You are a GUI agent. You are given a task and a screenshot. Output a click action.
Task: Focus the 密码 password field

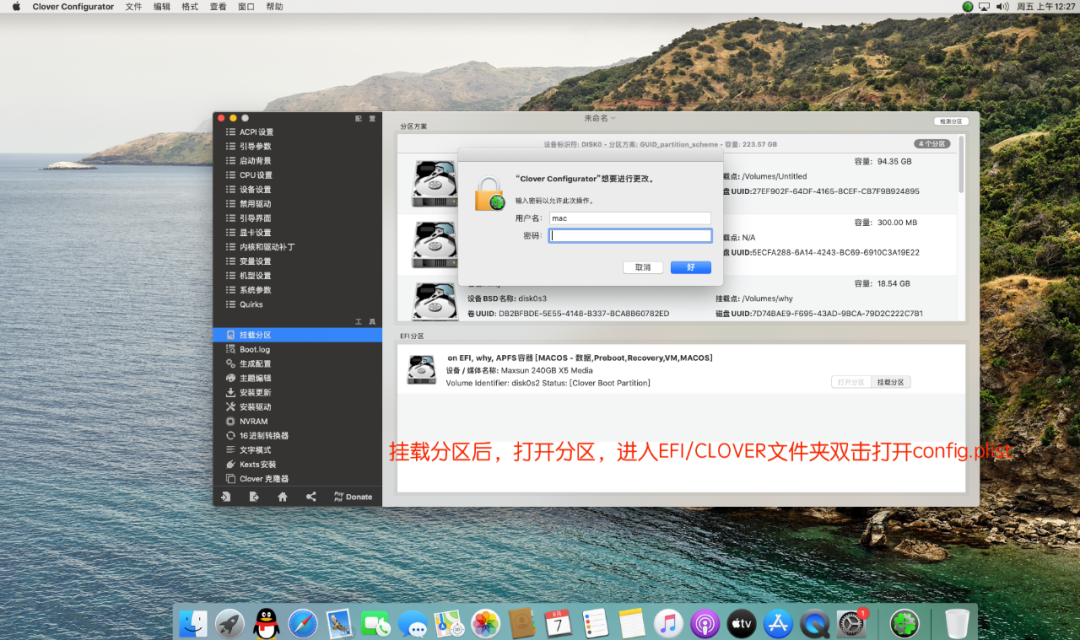(x=630, y=236)
